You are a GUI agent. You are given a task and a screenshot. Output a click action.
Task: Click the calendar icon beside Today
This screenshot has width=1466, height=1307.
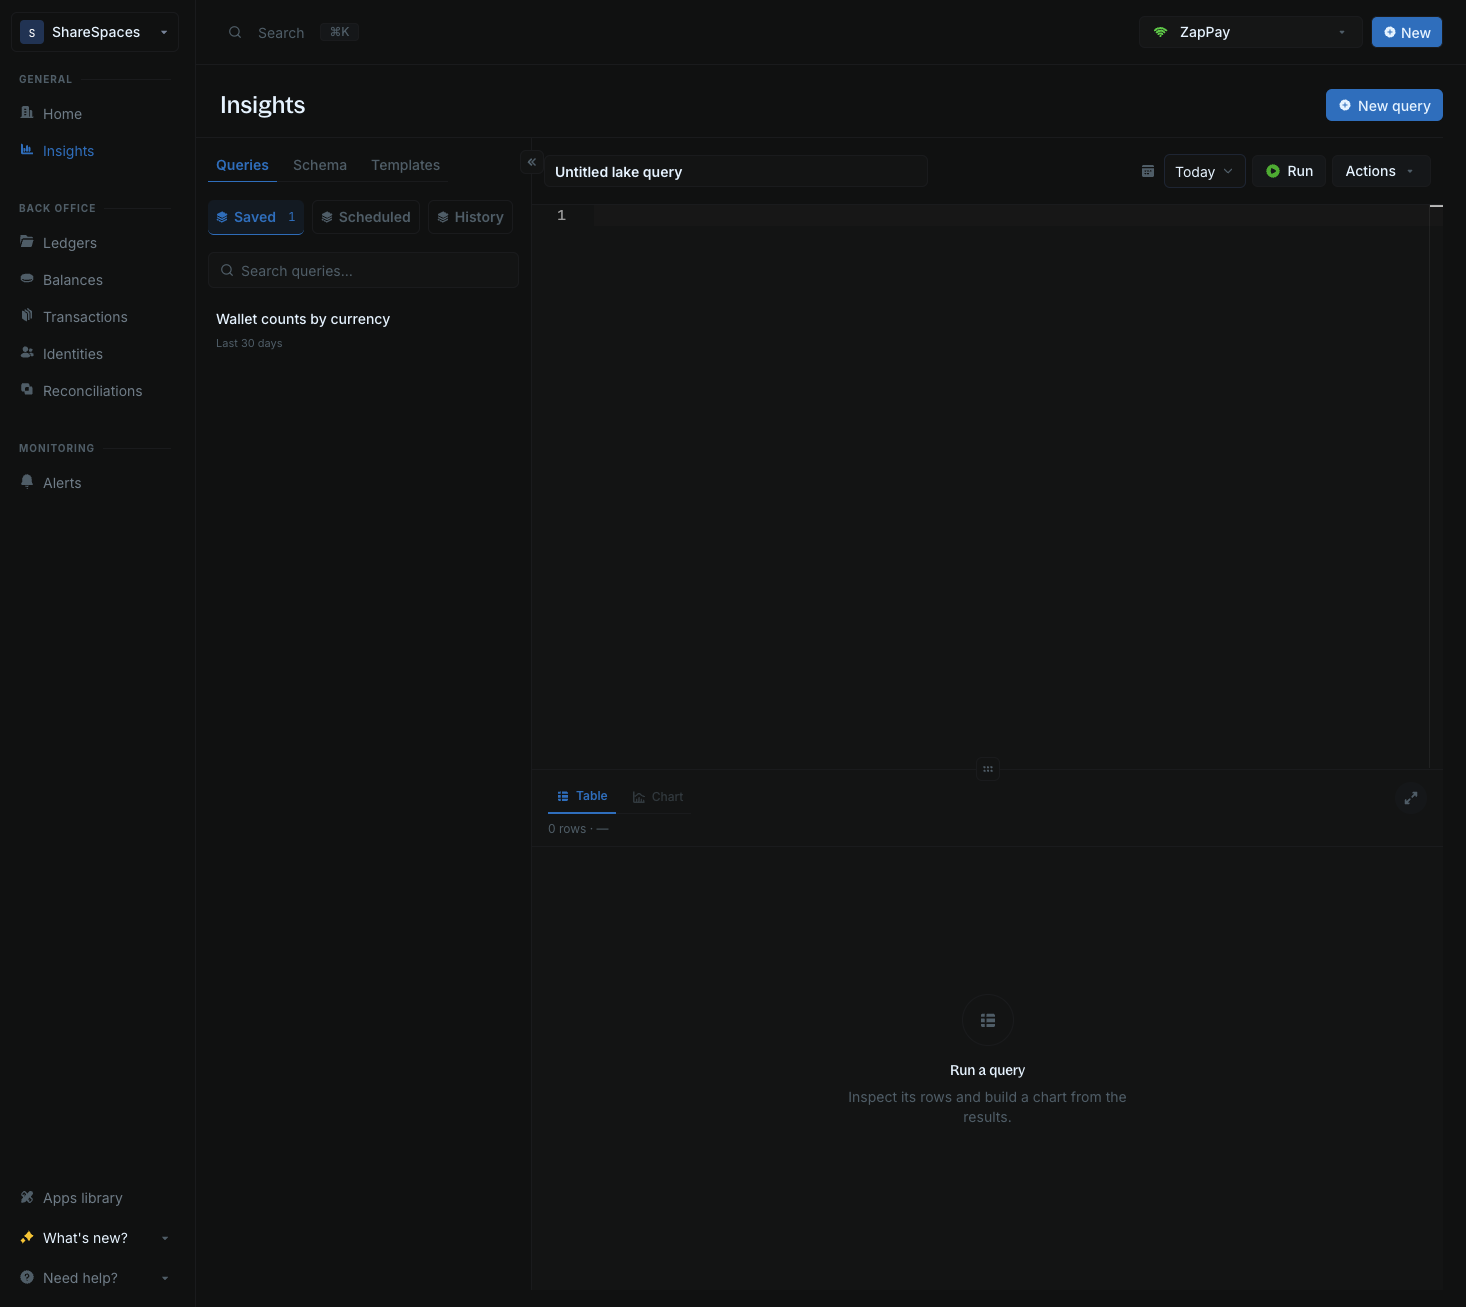(1148, 171)
